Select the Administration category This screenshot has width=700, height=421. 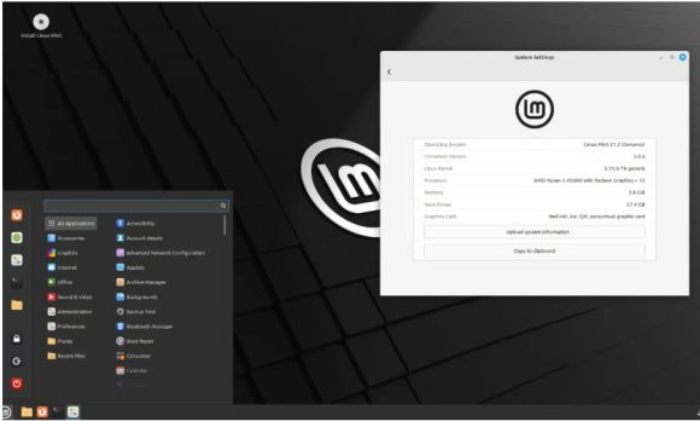[x=70, y=312]
